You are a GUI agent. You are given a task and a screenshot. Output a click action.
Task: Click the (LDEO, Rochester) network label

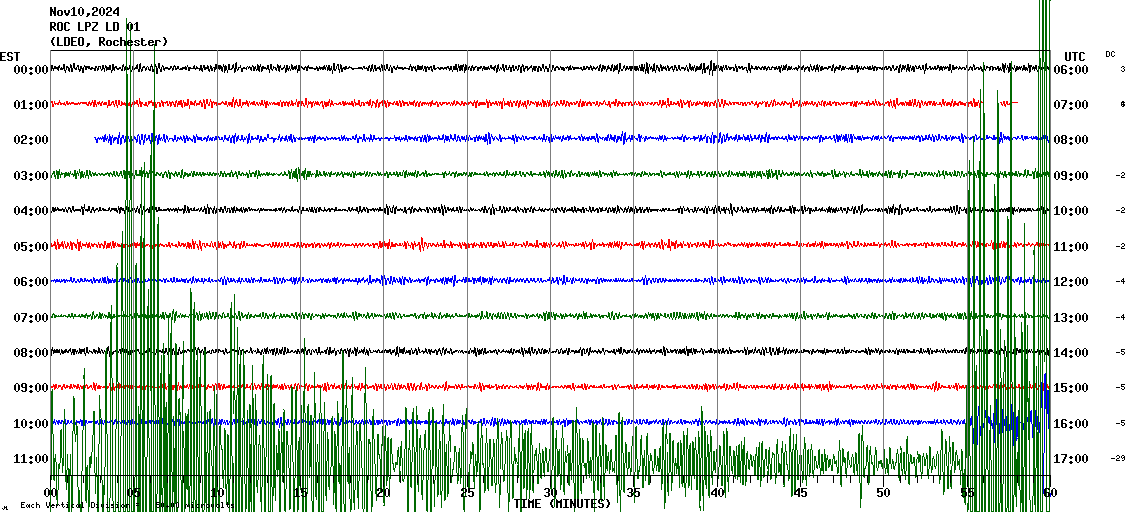pyautogui.click(x=109, y=42)
